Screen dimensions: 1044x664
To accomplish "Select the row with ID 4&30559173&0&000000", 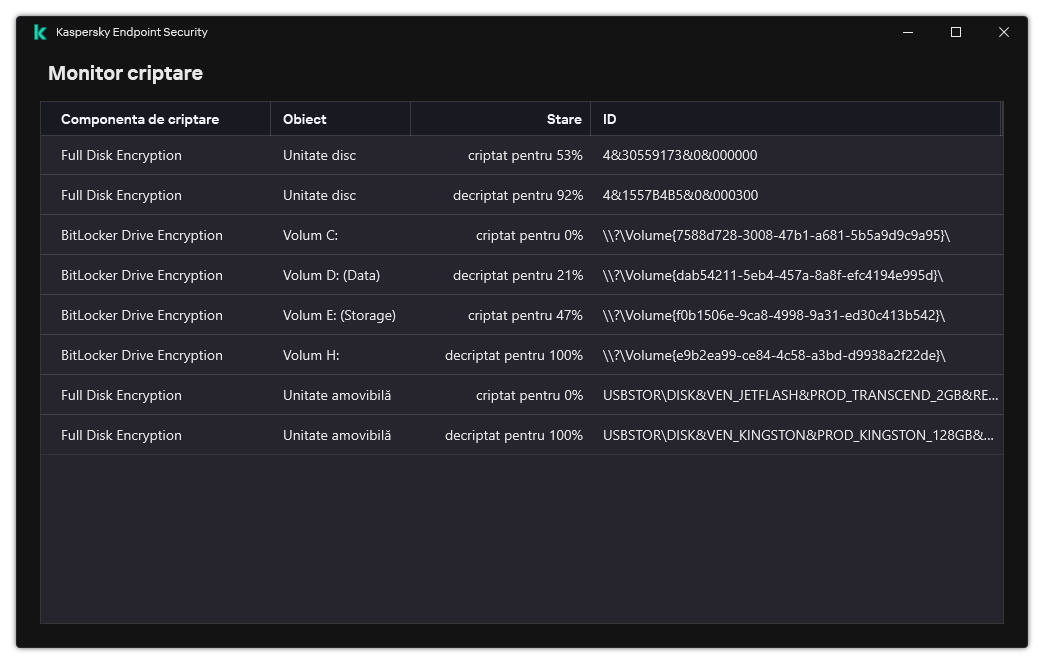I will 680,155.
